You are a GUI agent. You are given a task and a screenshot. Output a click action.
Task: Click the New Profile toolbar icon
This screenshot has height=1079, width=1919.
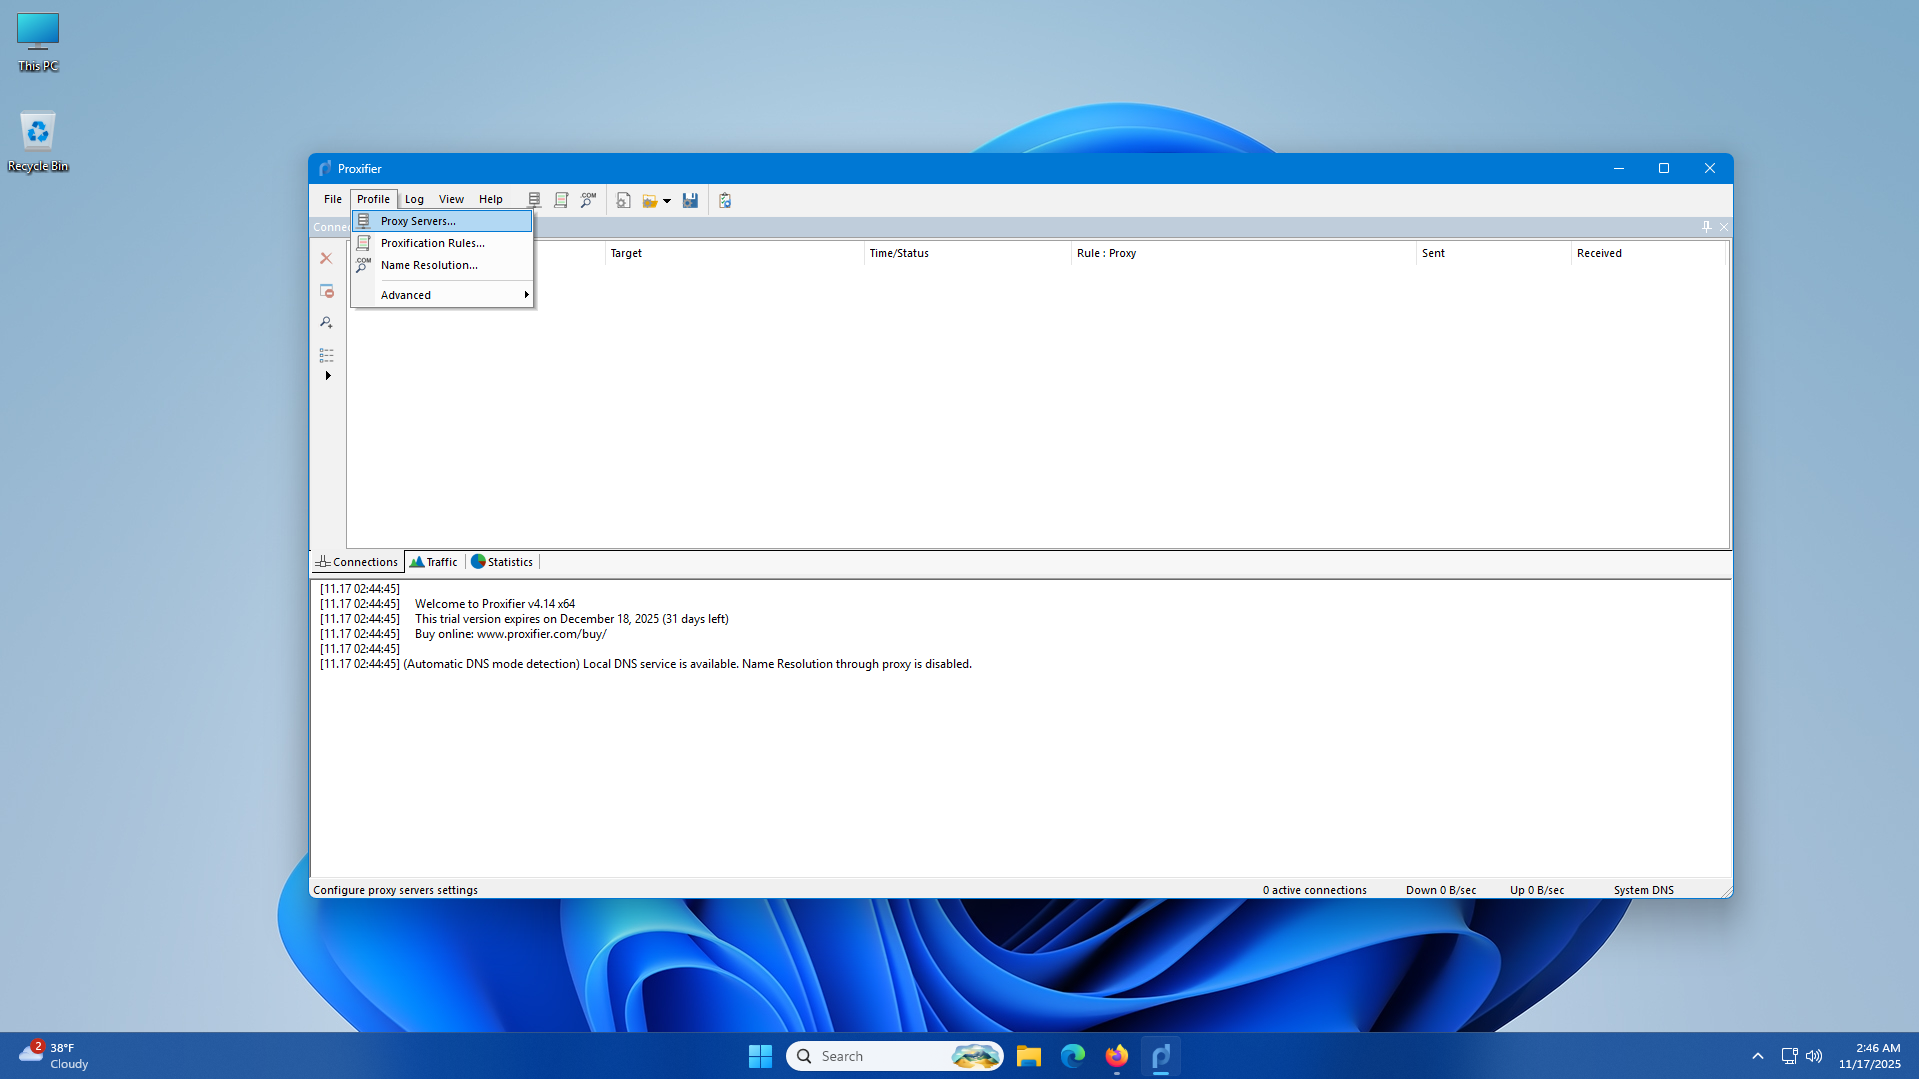pyautogui.click(x=623, y=200)
